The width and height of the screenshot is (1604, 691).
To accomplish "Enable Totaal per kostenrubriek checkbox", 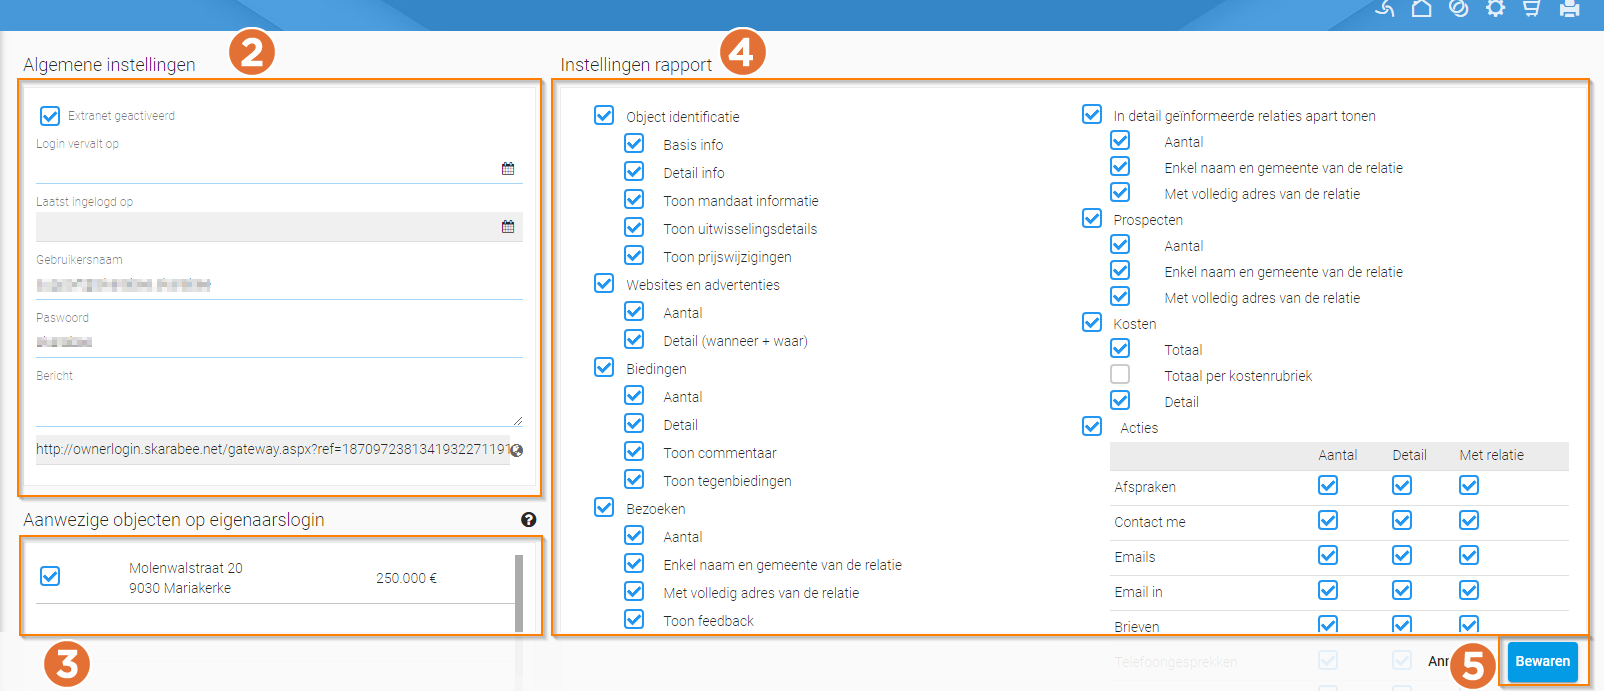I will (1120, 374).
